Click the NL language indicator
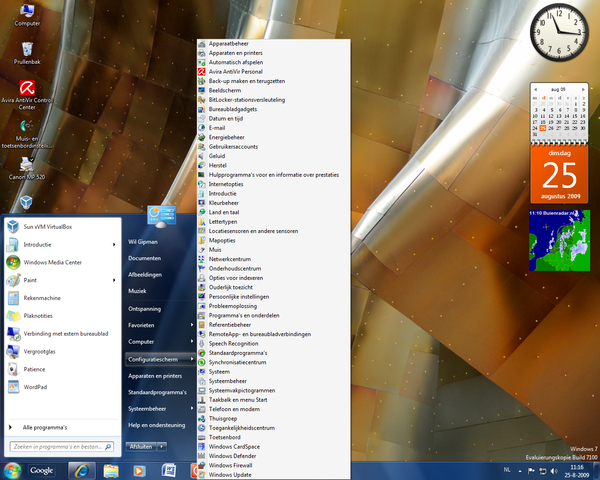The image size is (600, 480). [x=507, y=470]
